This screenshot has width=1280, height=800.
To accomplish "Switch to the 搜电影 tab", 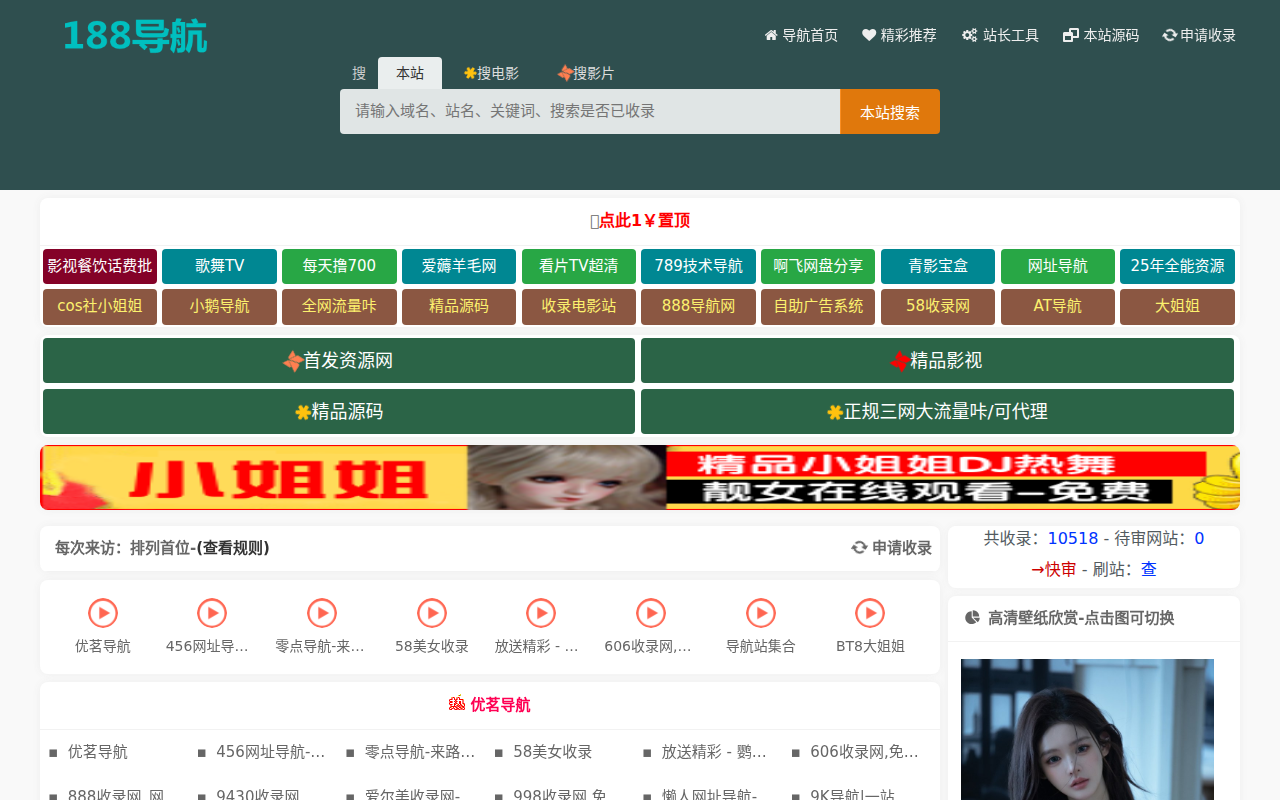I will (491, 72).
